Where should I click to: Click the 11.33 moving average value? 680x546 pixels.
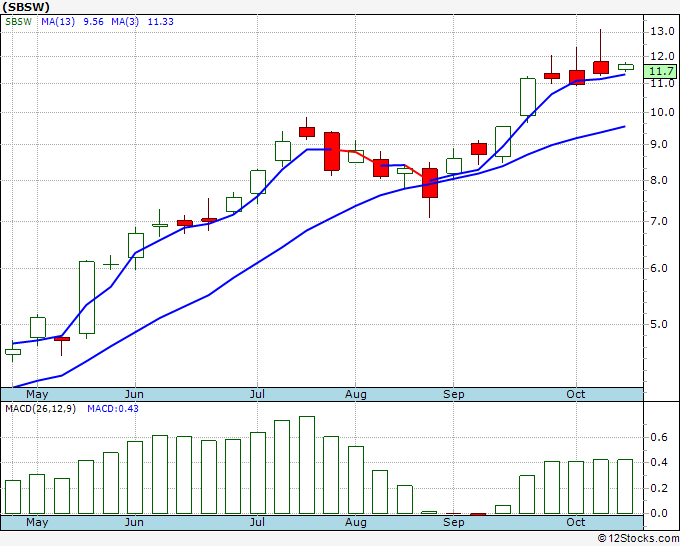160,22
